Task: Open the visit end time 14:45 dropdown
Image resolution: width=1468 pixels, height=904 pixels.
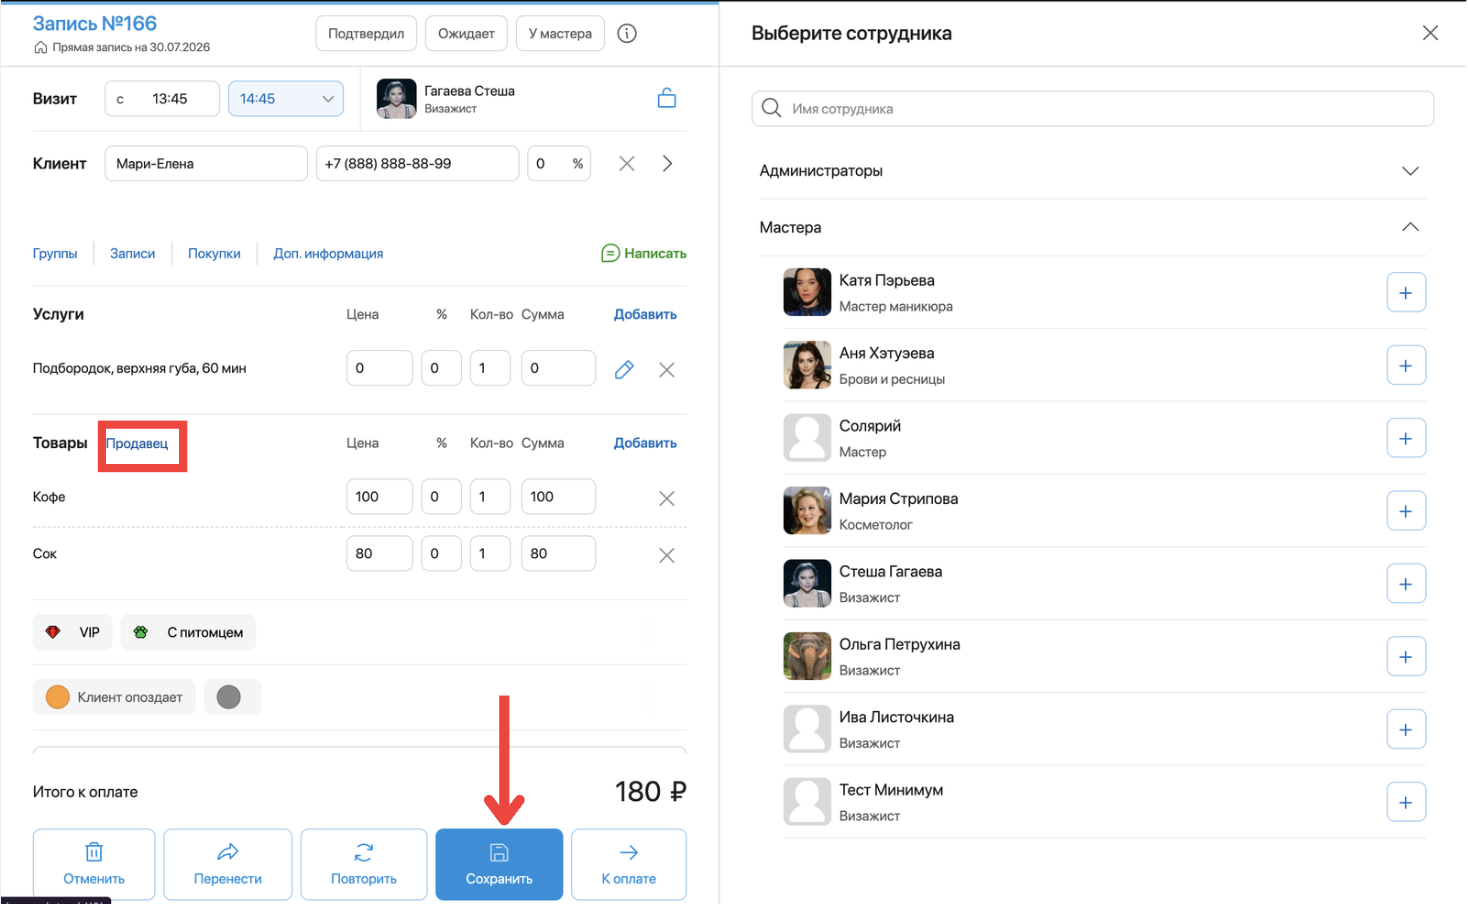Action: pyautogui.click(x=286, y=98)
